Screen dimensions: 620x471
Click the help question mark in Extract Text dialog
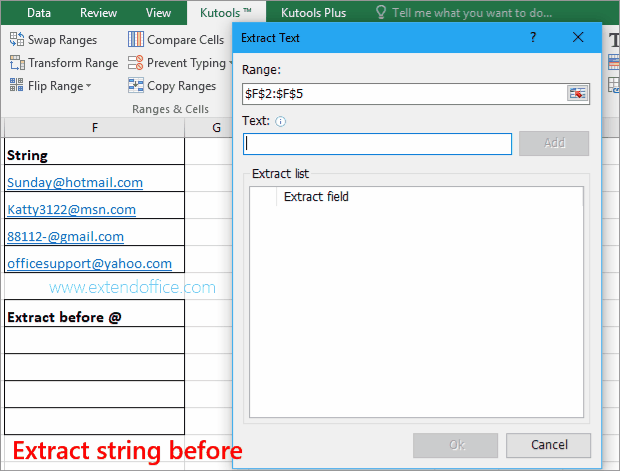(x=533, y=37)
